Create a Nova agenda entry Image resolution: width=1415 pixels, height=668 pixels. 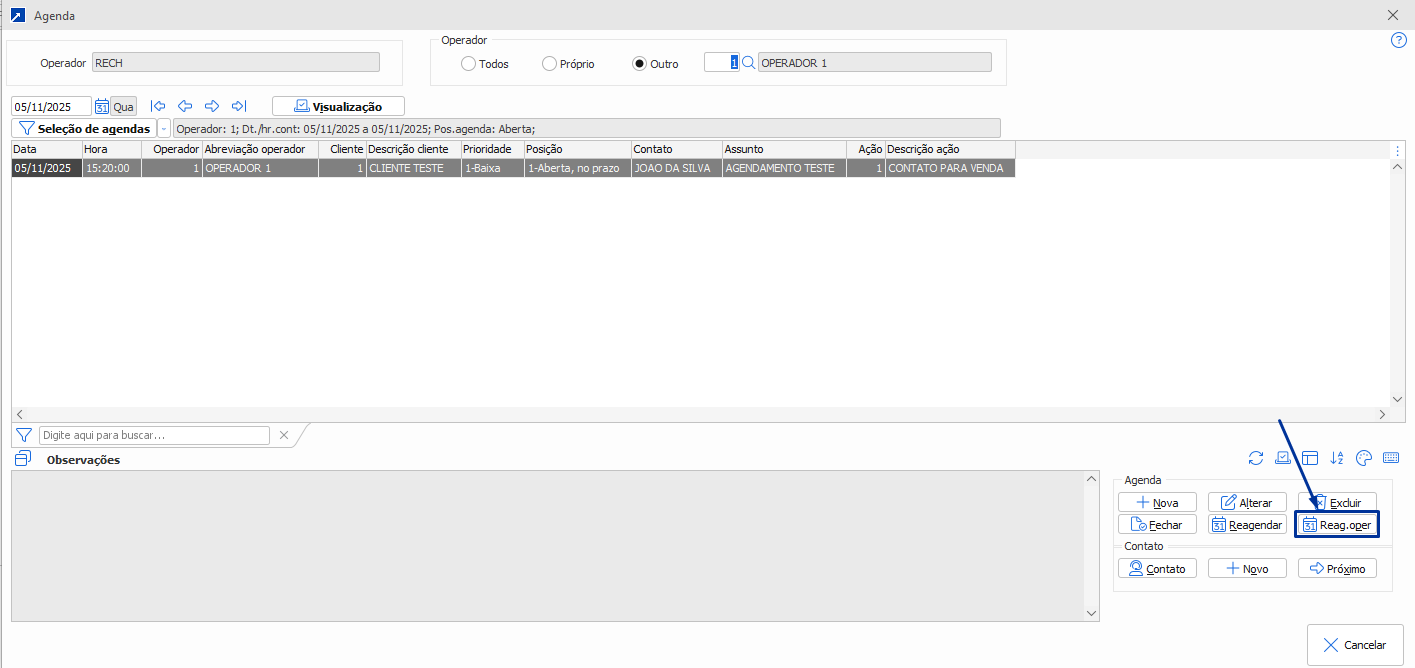pos(1157,502)
